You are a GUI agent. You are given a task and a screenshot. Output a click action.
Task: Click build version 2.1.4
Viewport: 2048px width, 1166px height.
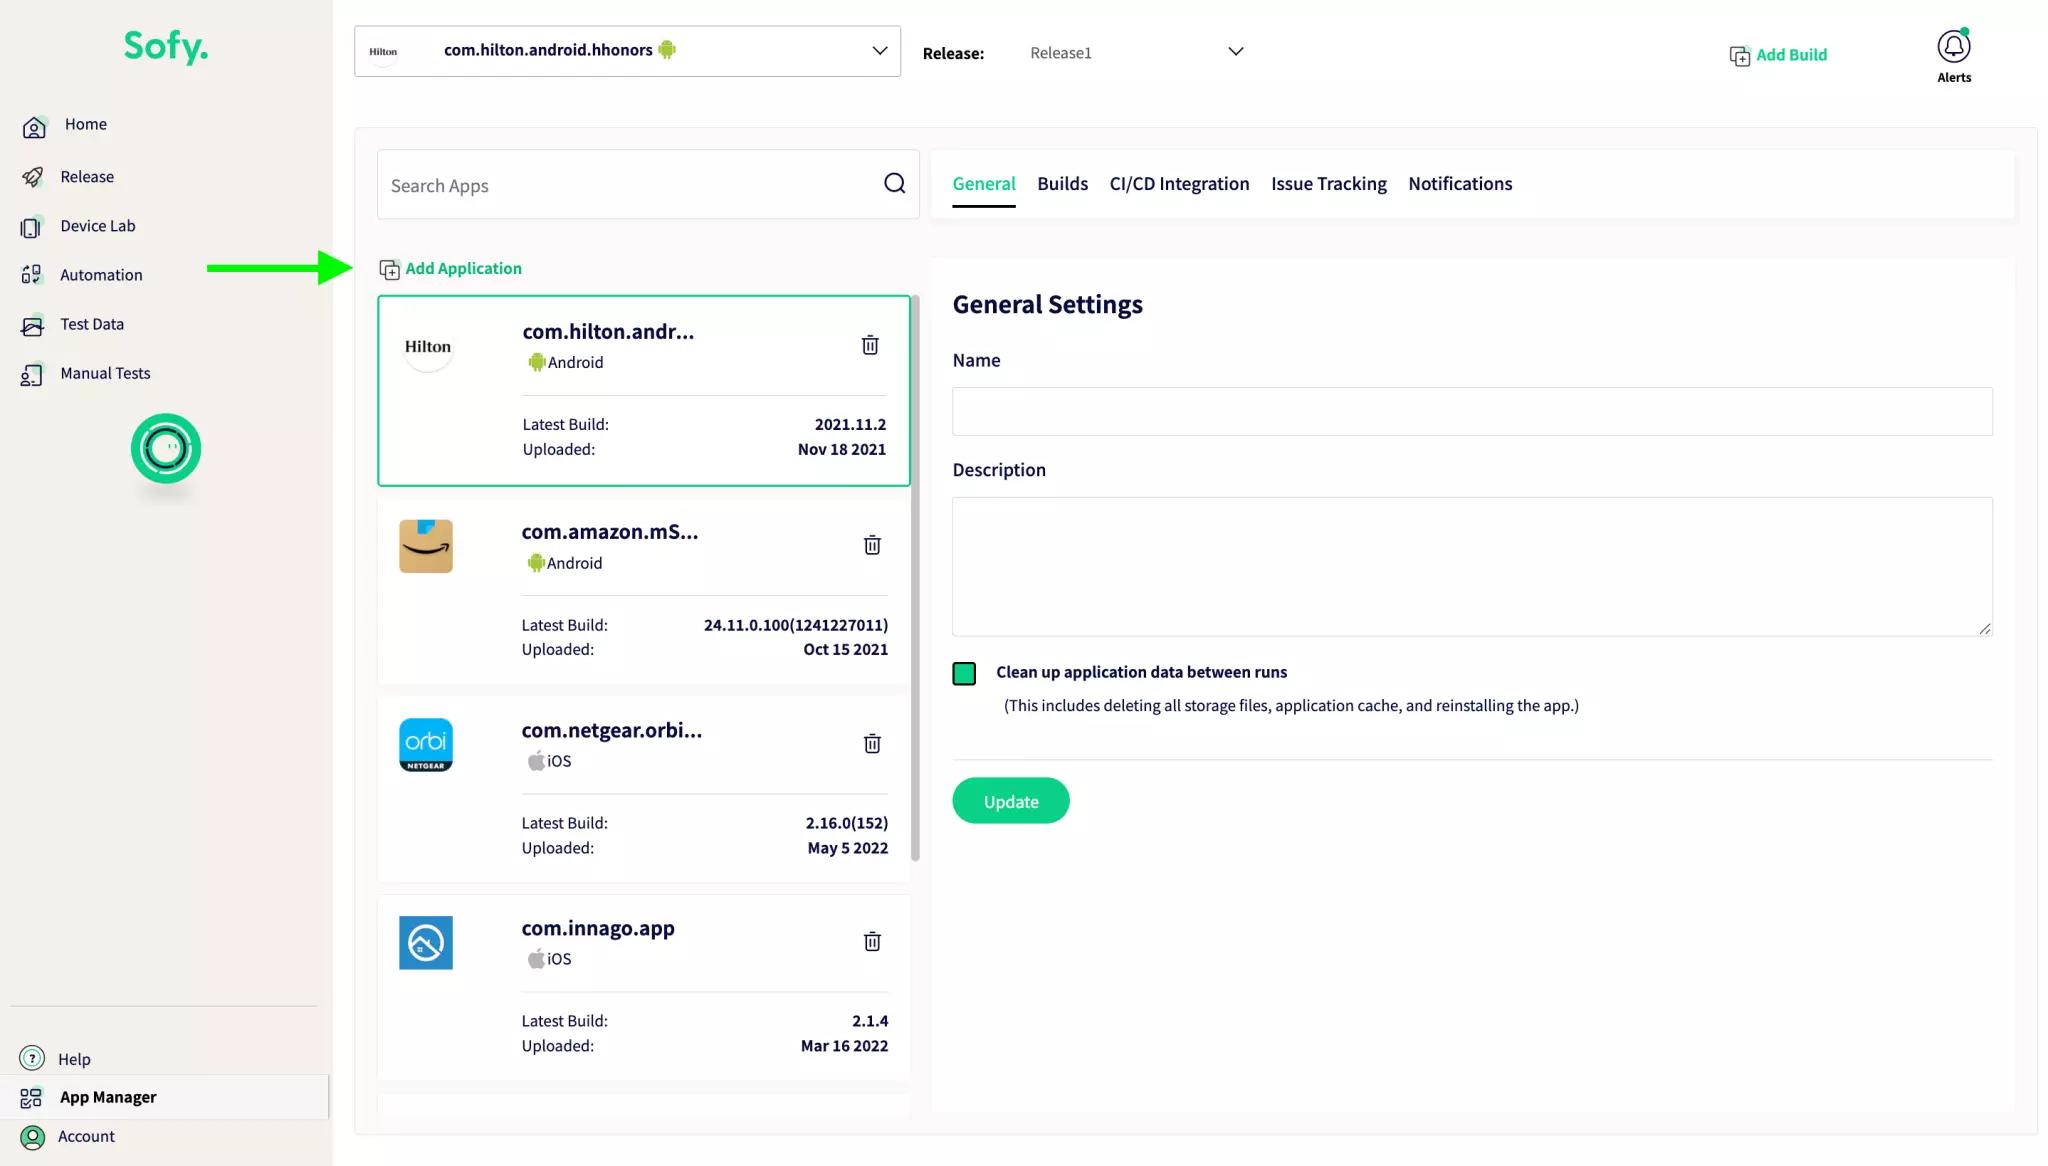pyautogui.click(x=870, y=1021)
